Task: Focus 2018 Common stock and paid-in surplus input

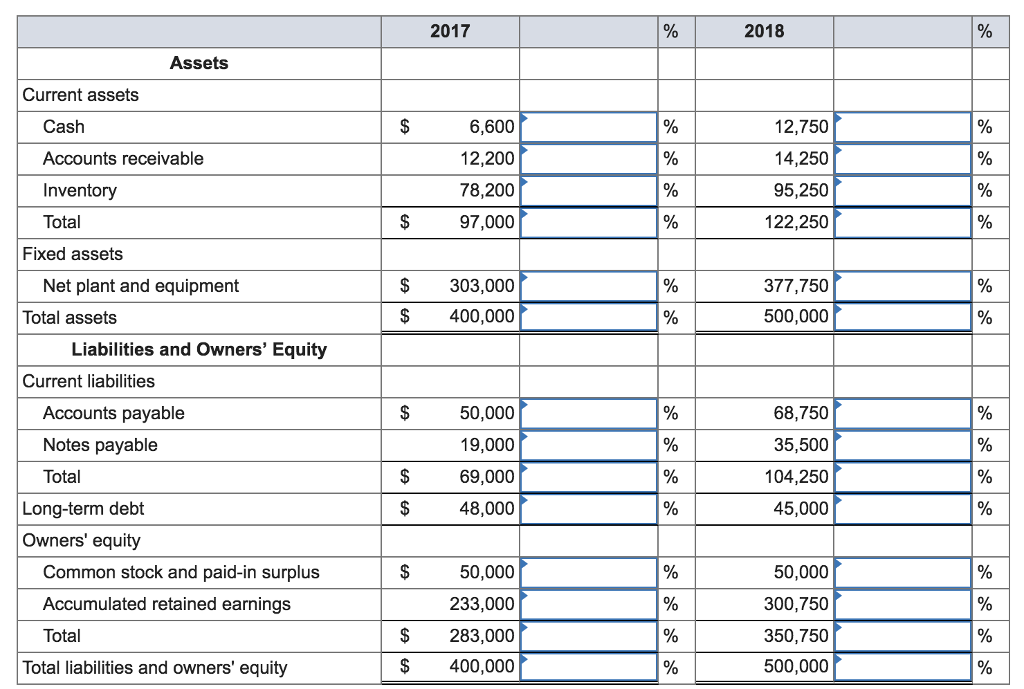Action: coord(903,573)
